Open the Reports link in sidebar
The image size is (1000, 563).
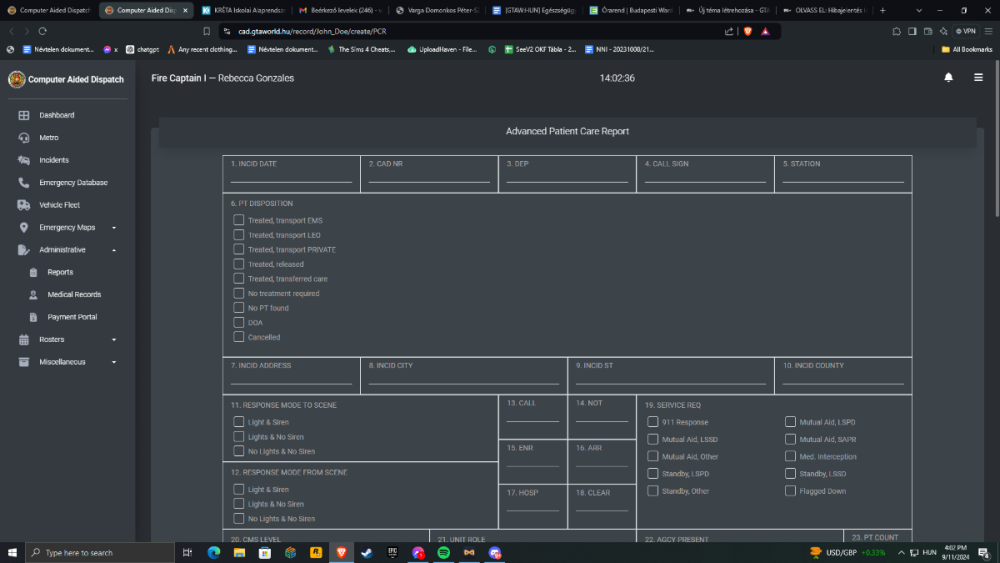(60, 272)
